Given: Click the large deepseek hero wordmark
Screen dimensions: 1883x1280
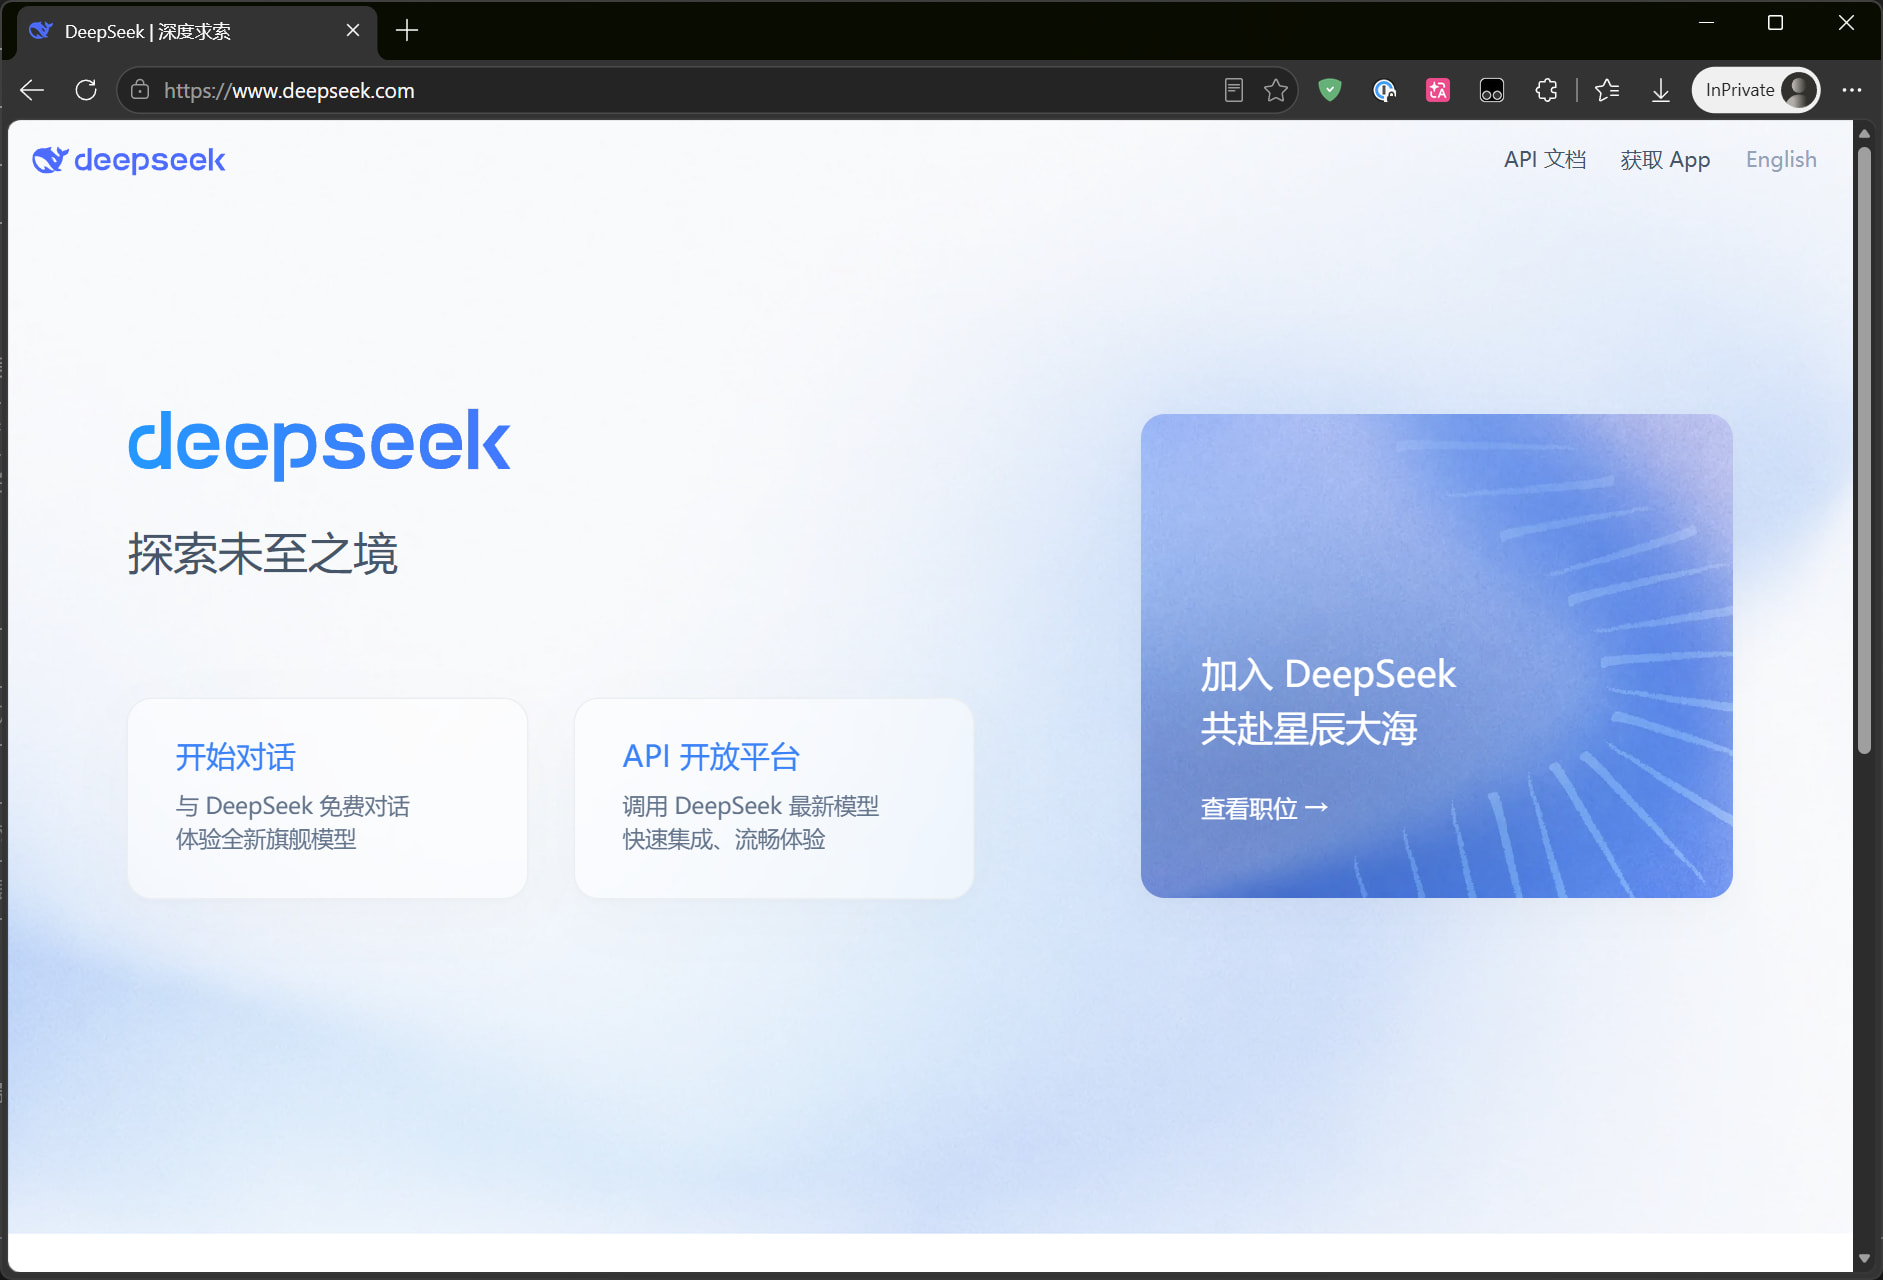Looking at the screenshot, I should point(319,443).
